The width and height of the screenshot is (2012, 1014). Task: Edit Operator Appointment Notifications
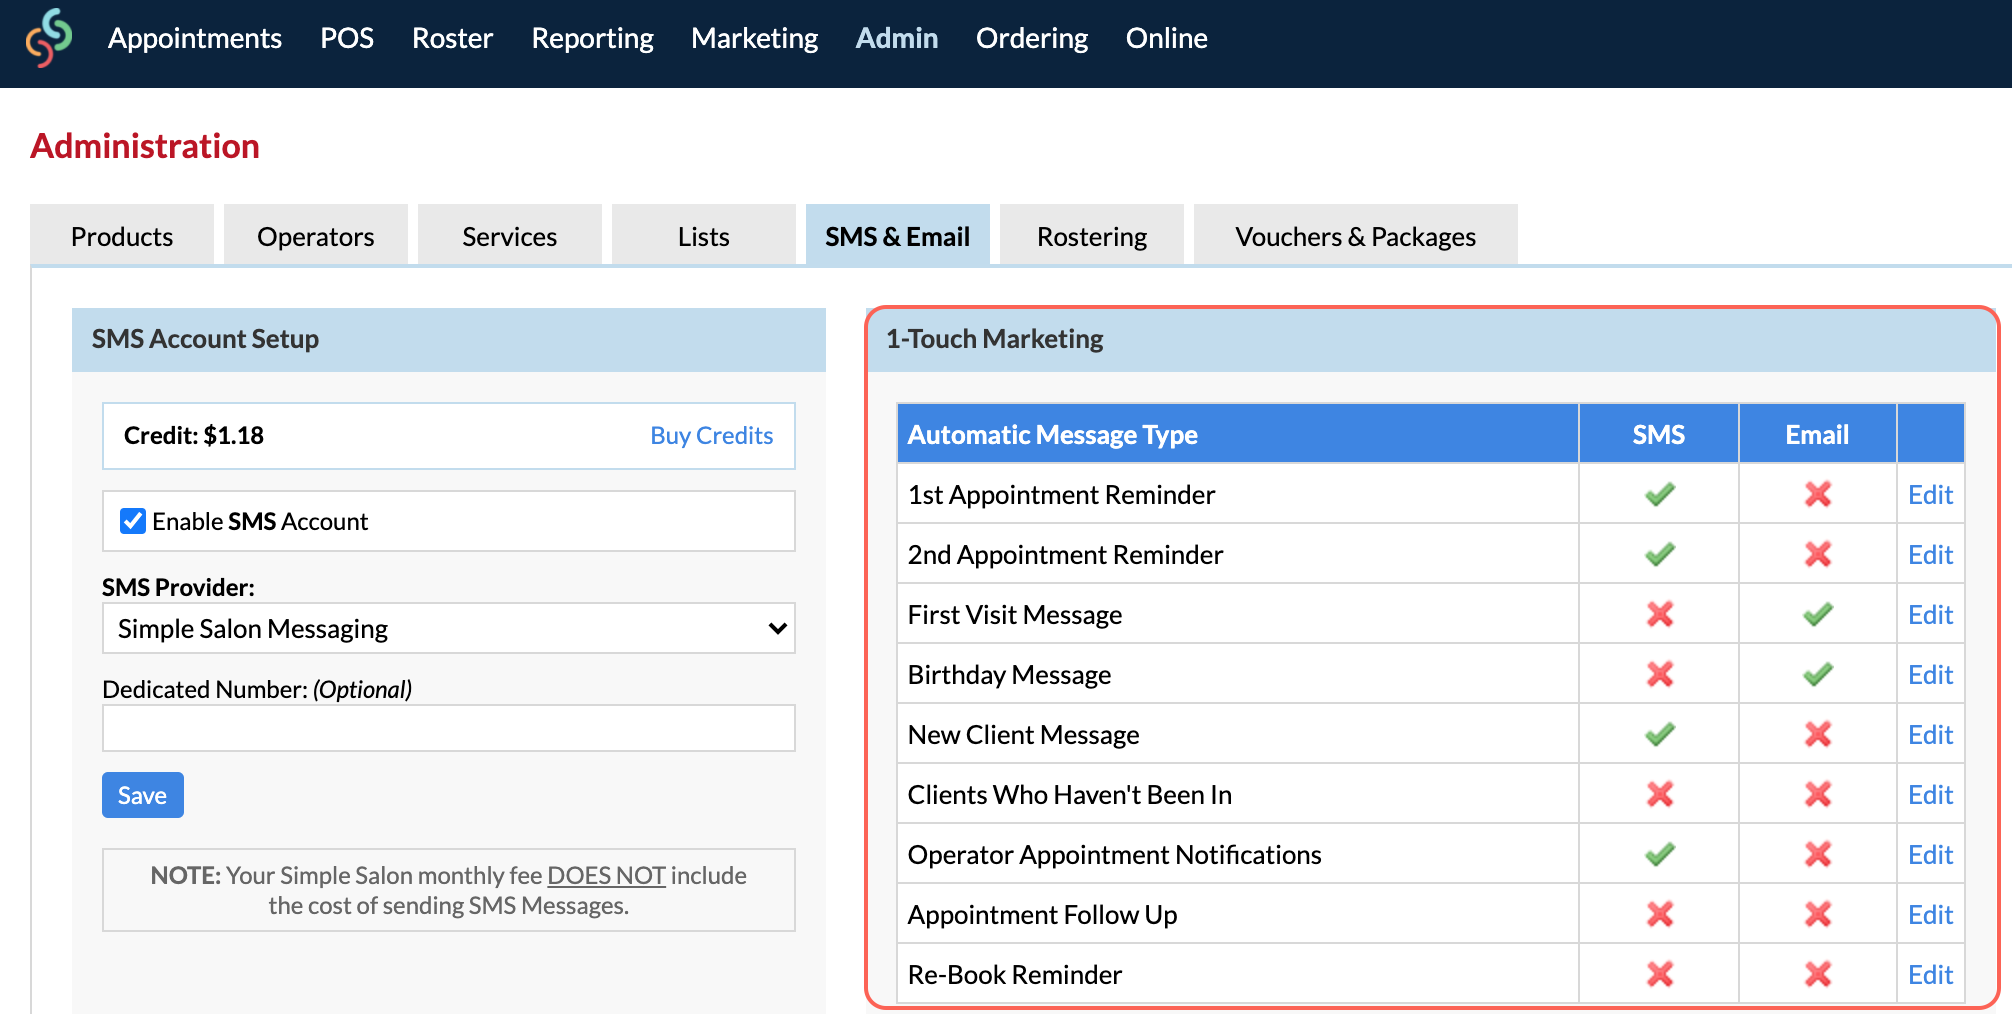click(x=1930, y=854)
